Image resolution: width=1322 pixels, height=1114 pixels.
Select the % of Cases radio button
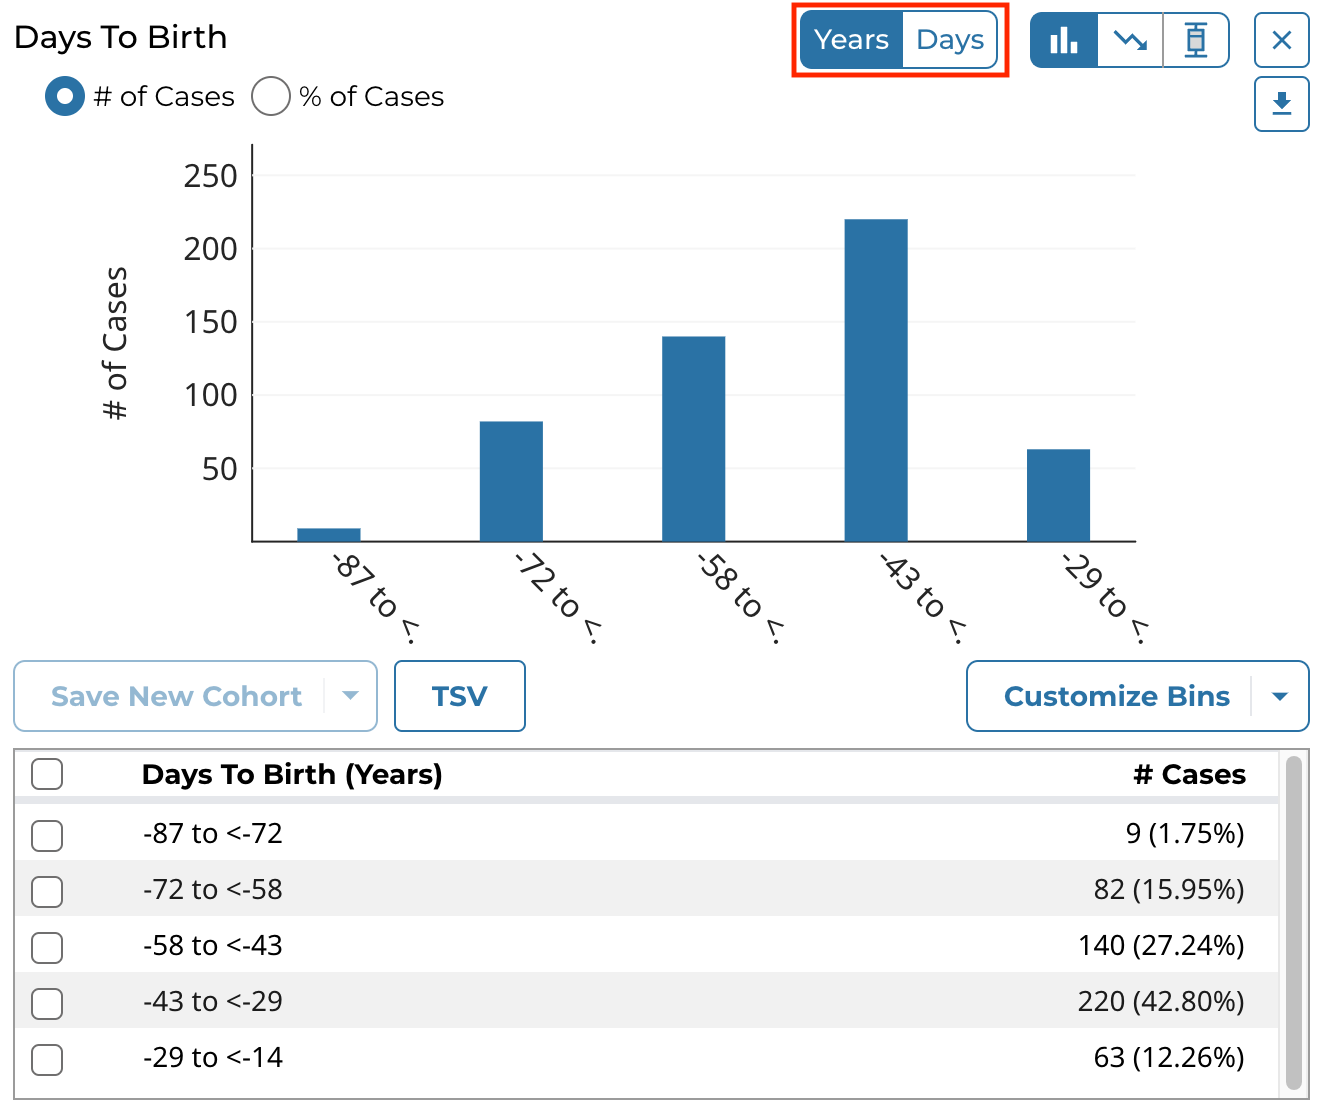[271, 97]
